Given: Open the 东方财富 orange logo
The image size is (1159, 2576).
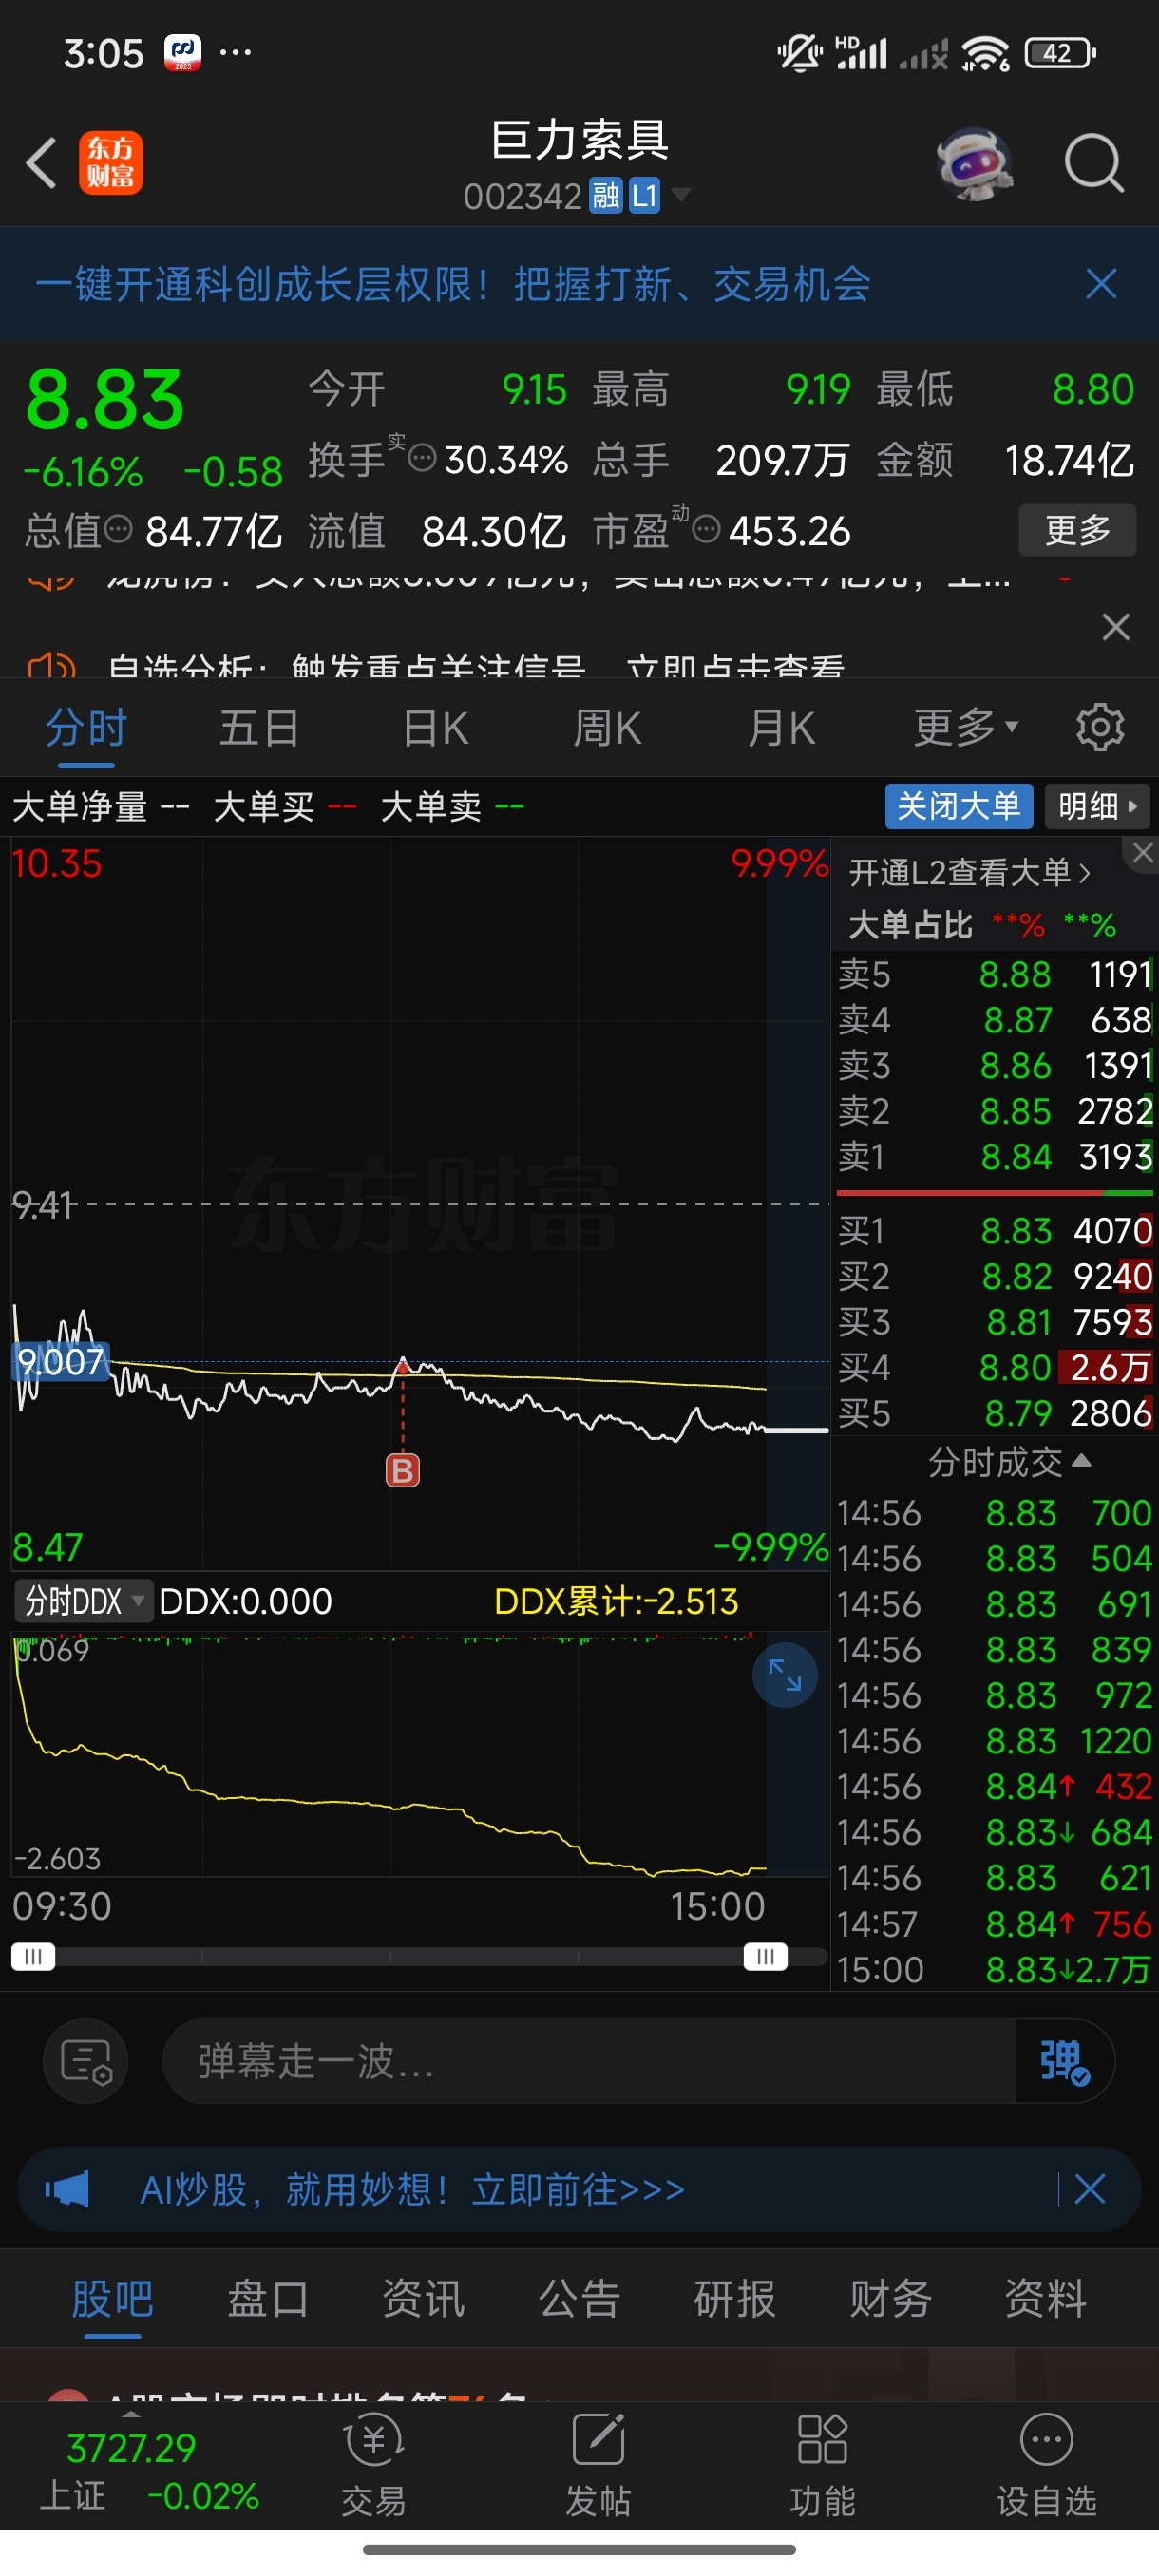Looking at the screenshot, I should 111,163.
